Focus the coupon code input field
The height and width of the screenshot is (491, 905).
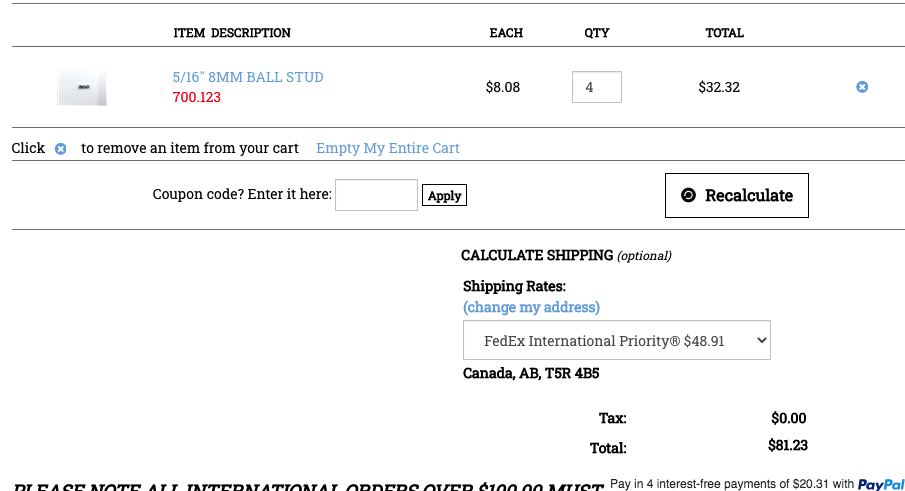coord(376,195)
